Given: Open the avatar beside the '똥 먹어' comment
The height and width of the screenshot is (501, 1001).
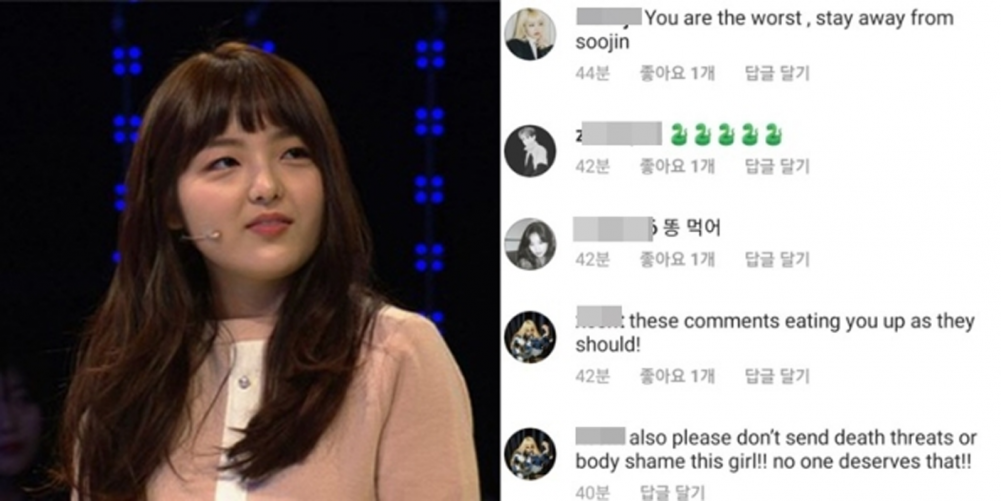Looking at the screenshot, I should click(x=530, y=244).
